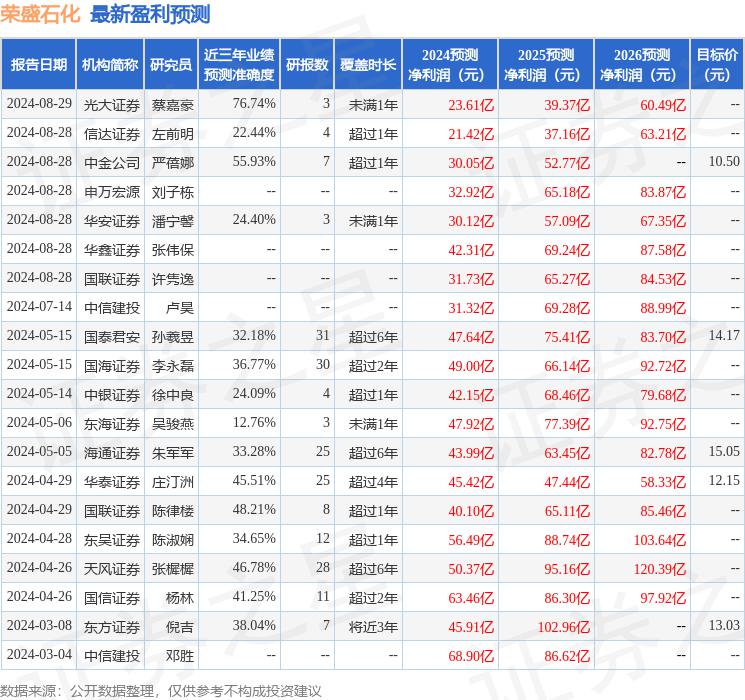Click the 东方证券 institution cell

pyautogui.click(x=112, y=627)
